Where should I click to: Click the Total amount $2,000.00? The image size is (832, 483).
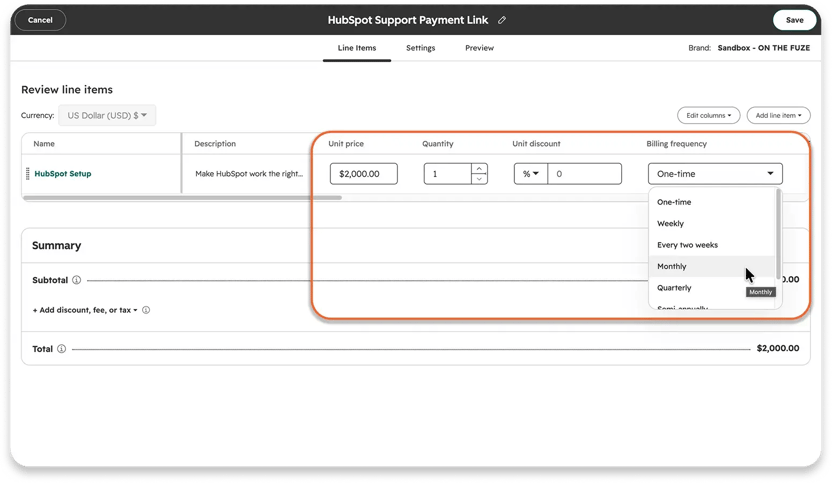coord(778,348)
